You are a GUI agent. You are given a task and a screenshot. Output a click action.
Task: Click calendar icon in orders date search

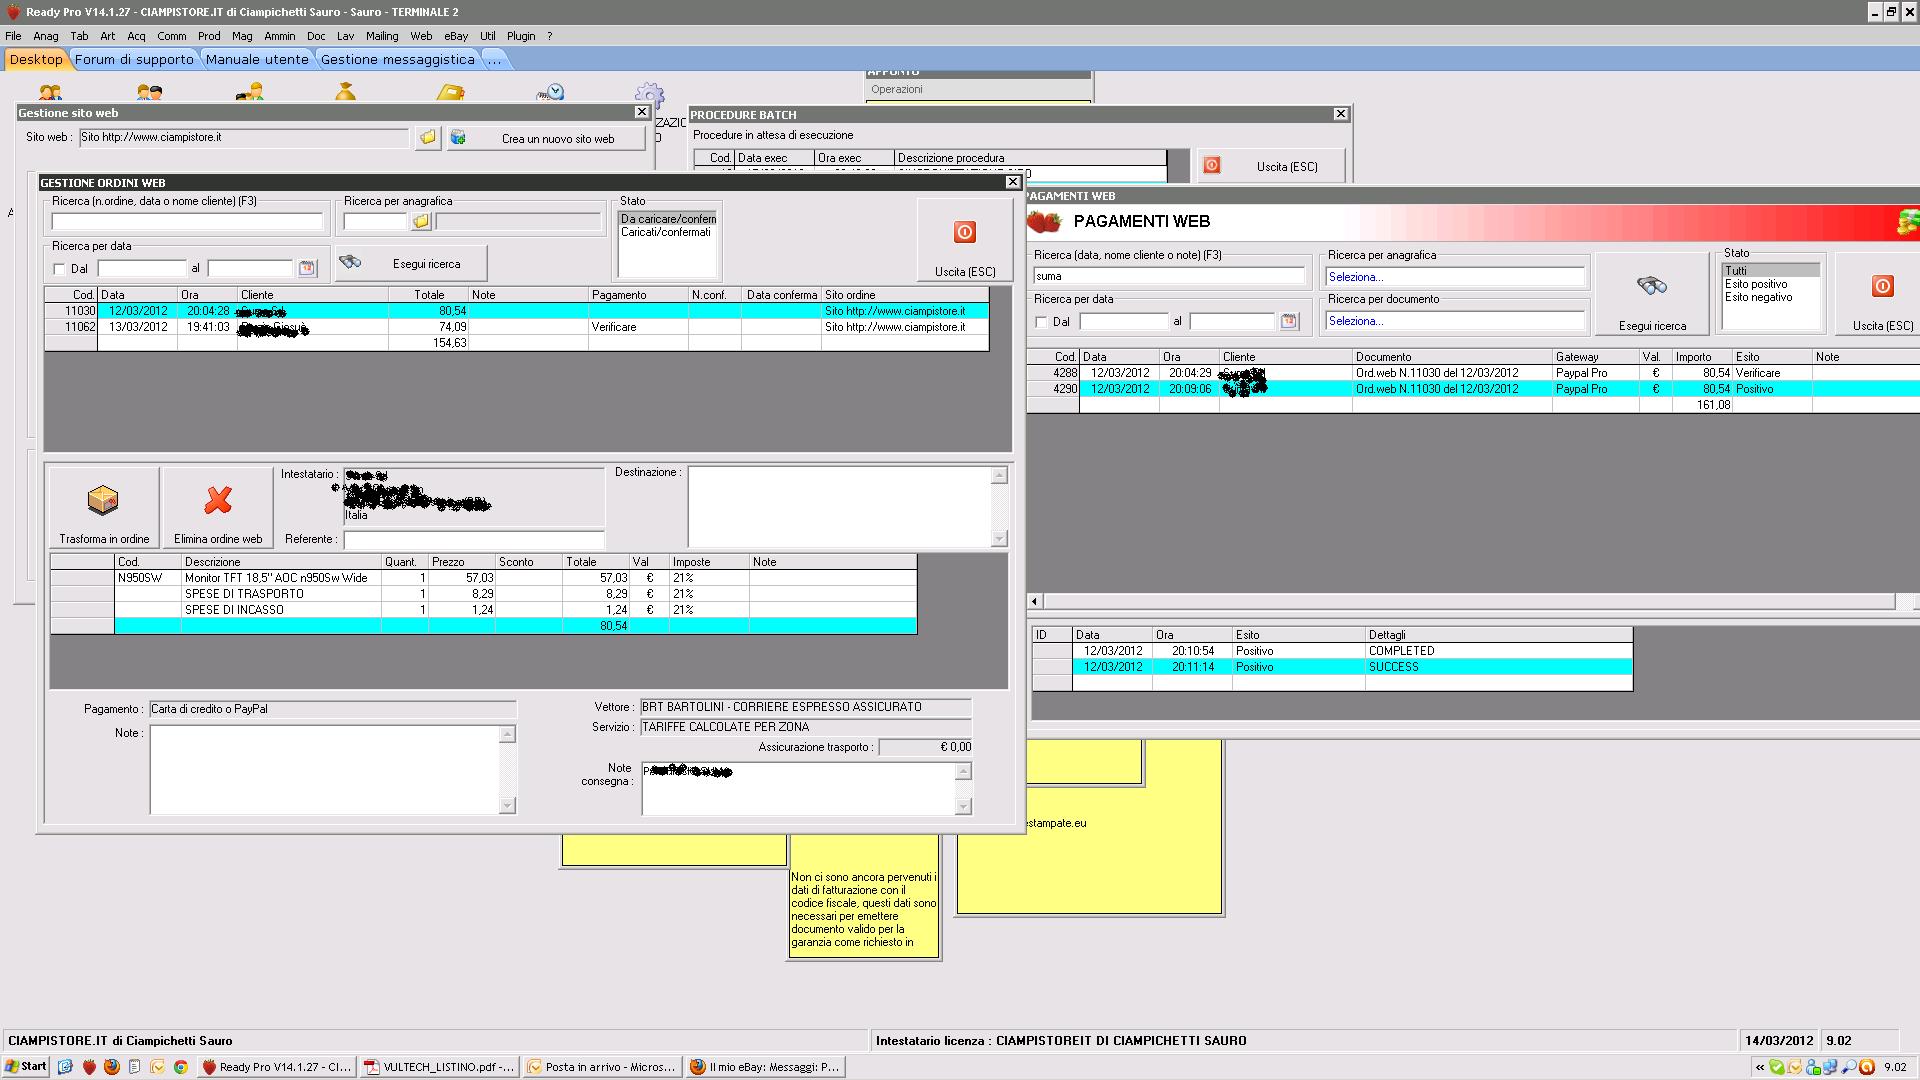pos(307,268)
